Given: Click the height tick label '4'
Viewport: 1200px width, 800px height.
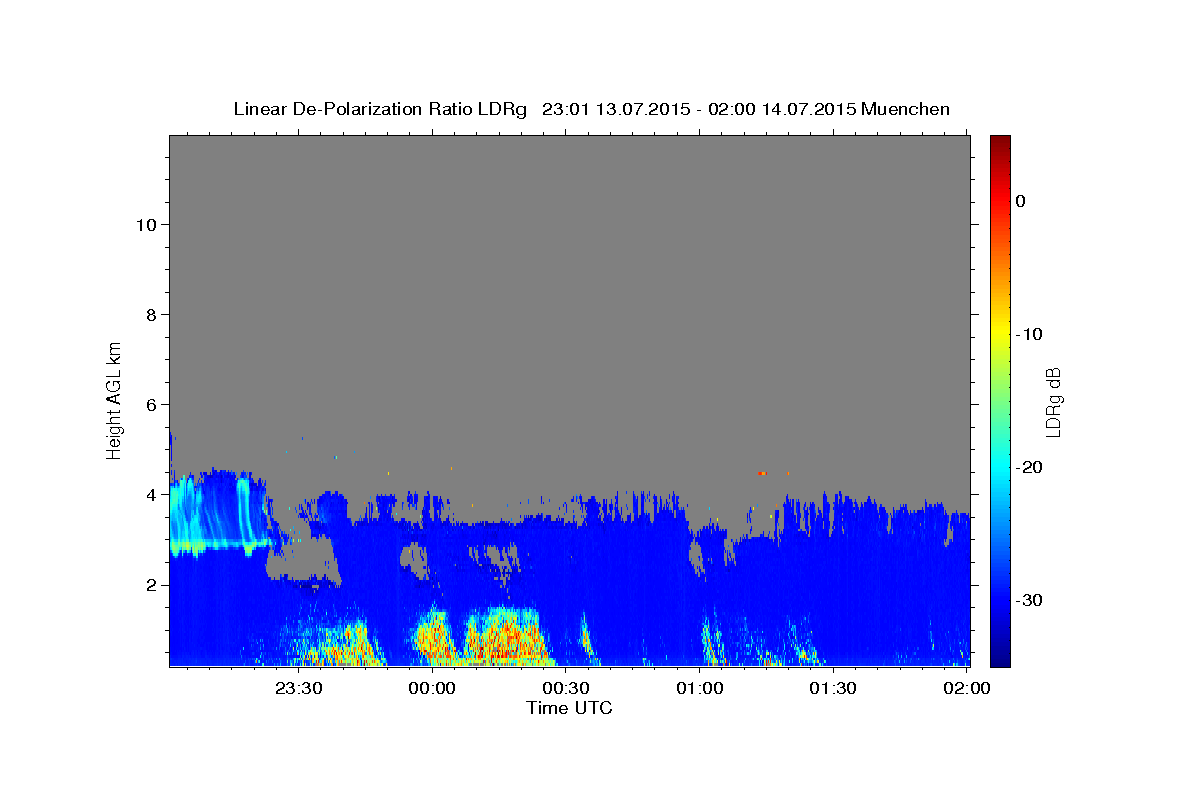Looking at the screenshot, I should click(150, 494).
